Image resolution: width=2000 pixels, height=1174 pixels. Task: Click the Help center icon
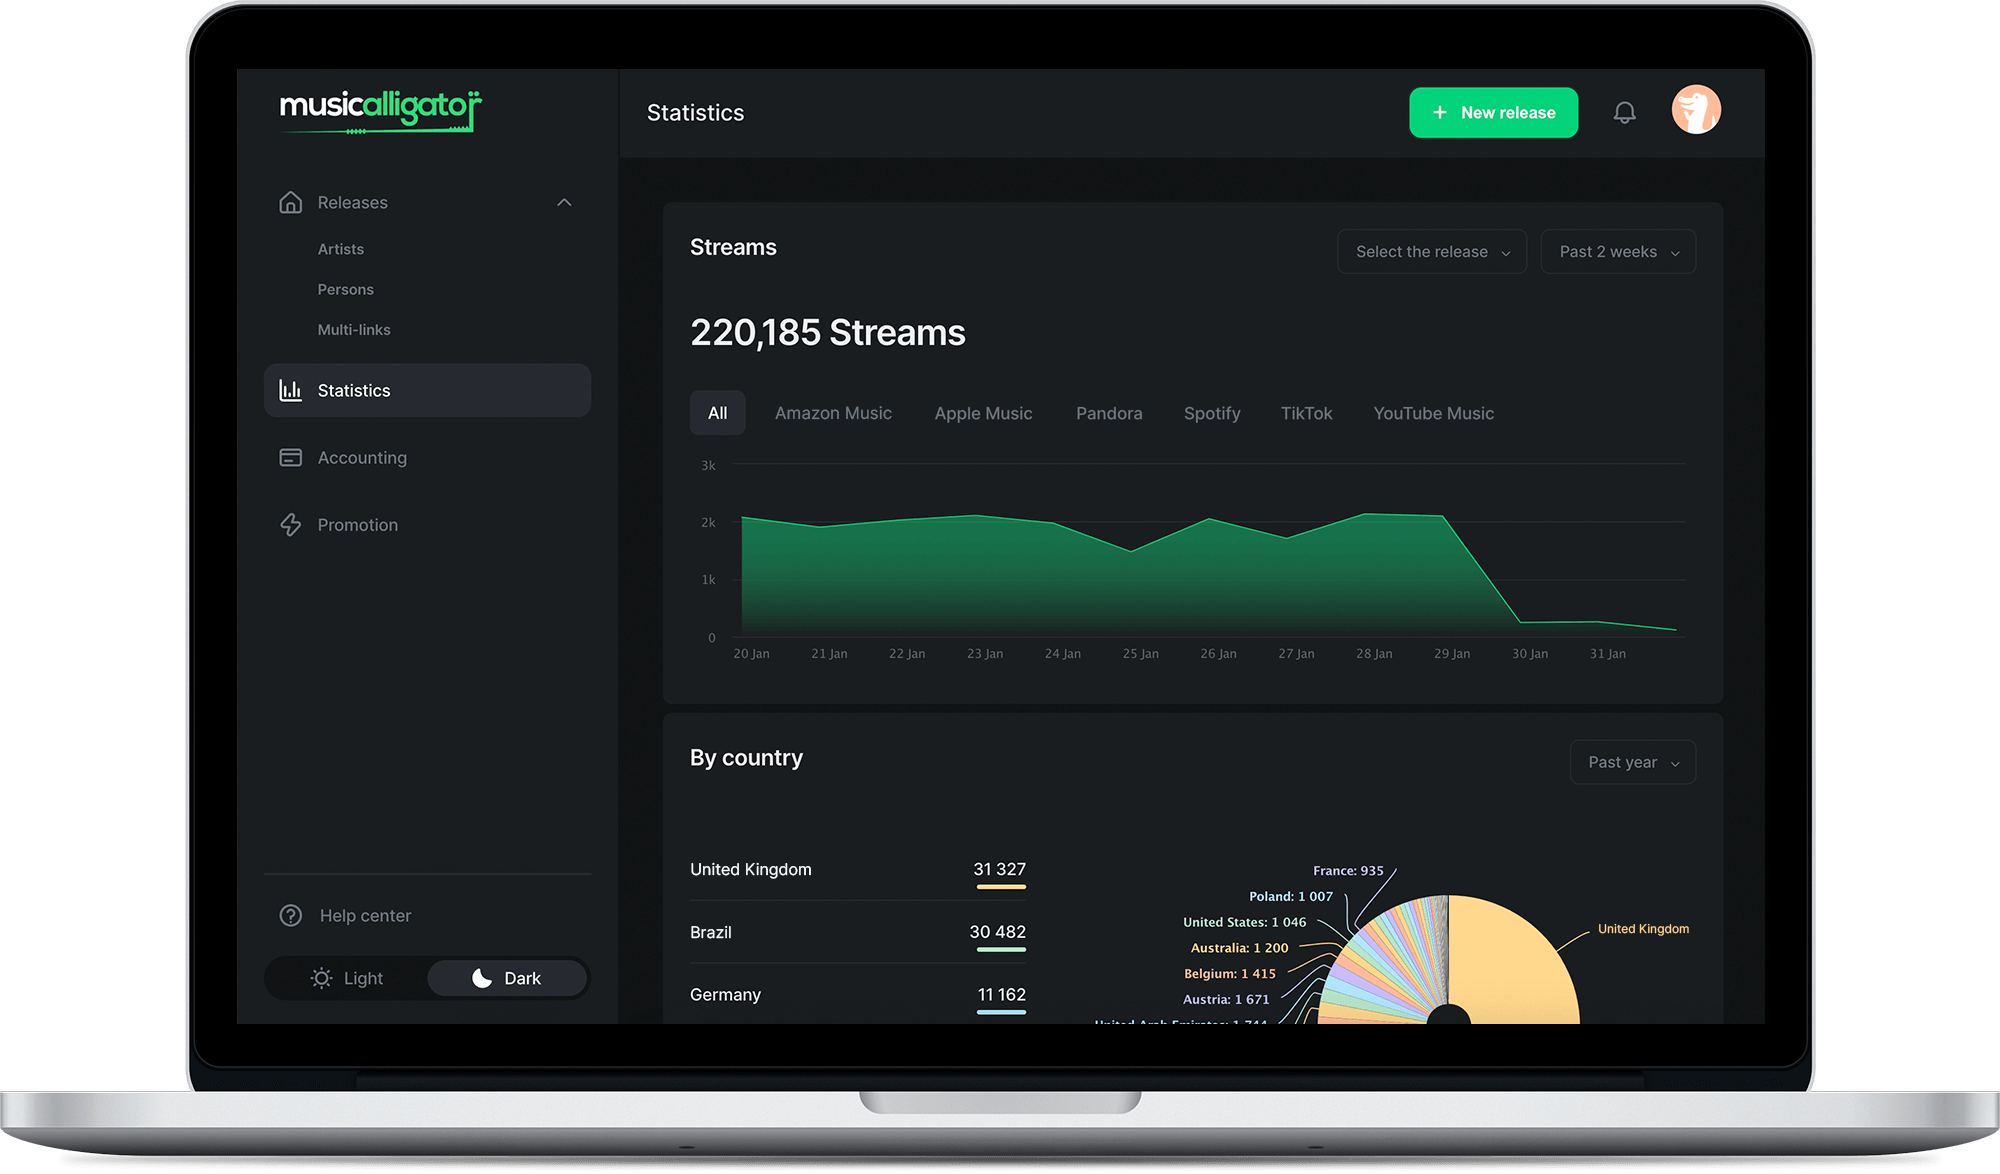(289, 914)
